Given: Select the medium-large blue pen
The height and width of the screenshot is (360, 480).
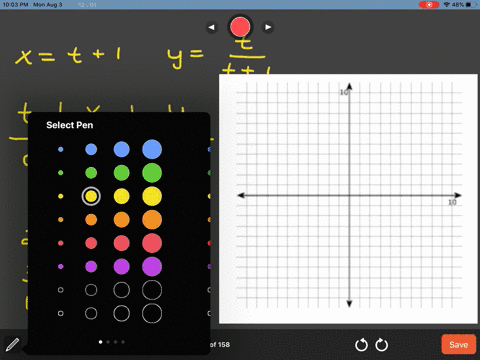Looking at the screenshot, I should 122,149.
